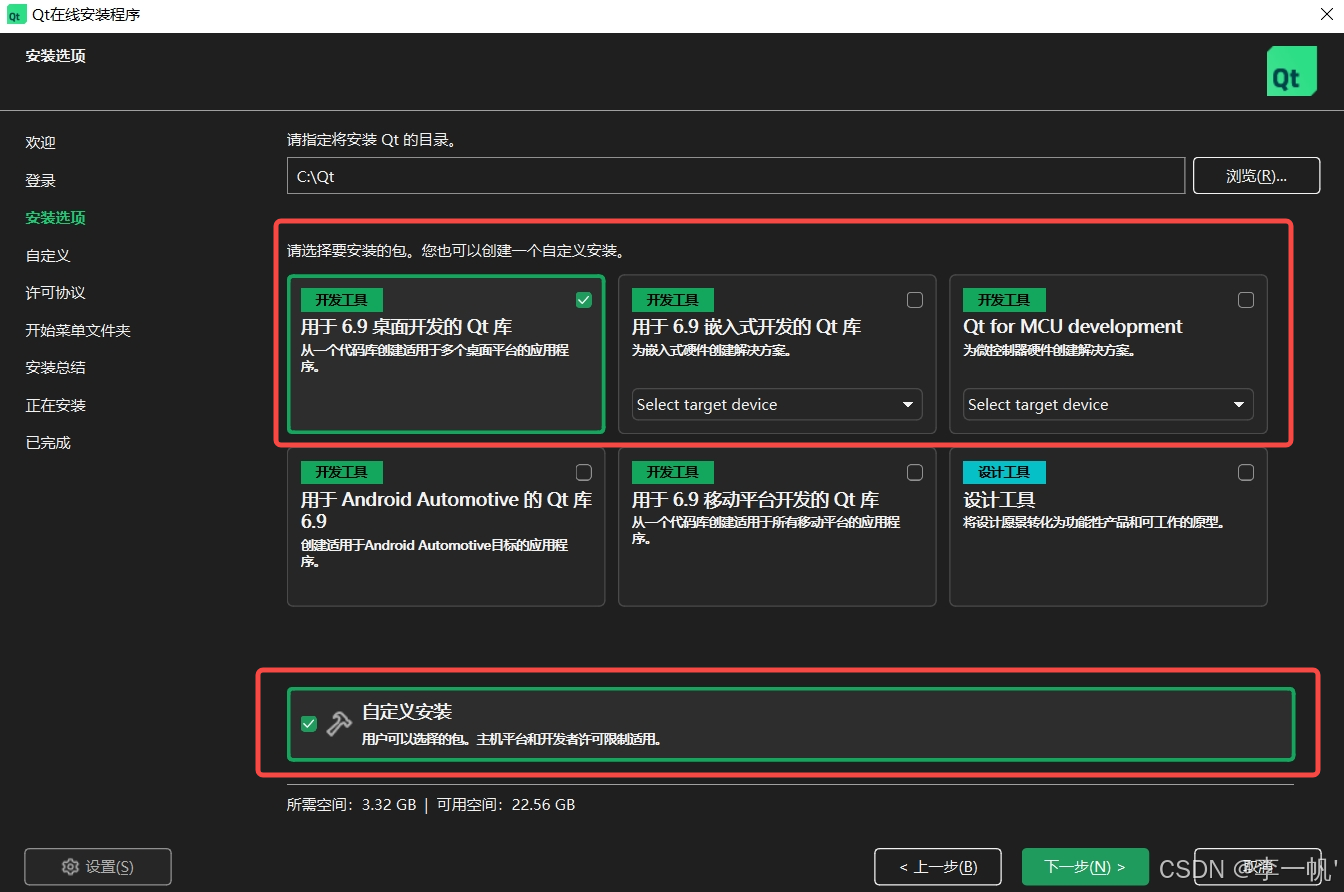The image size is (1344, 892).
Task: Toggle the 自定义安装 checkbox
Action: point(309,724)
